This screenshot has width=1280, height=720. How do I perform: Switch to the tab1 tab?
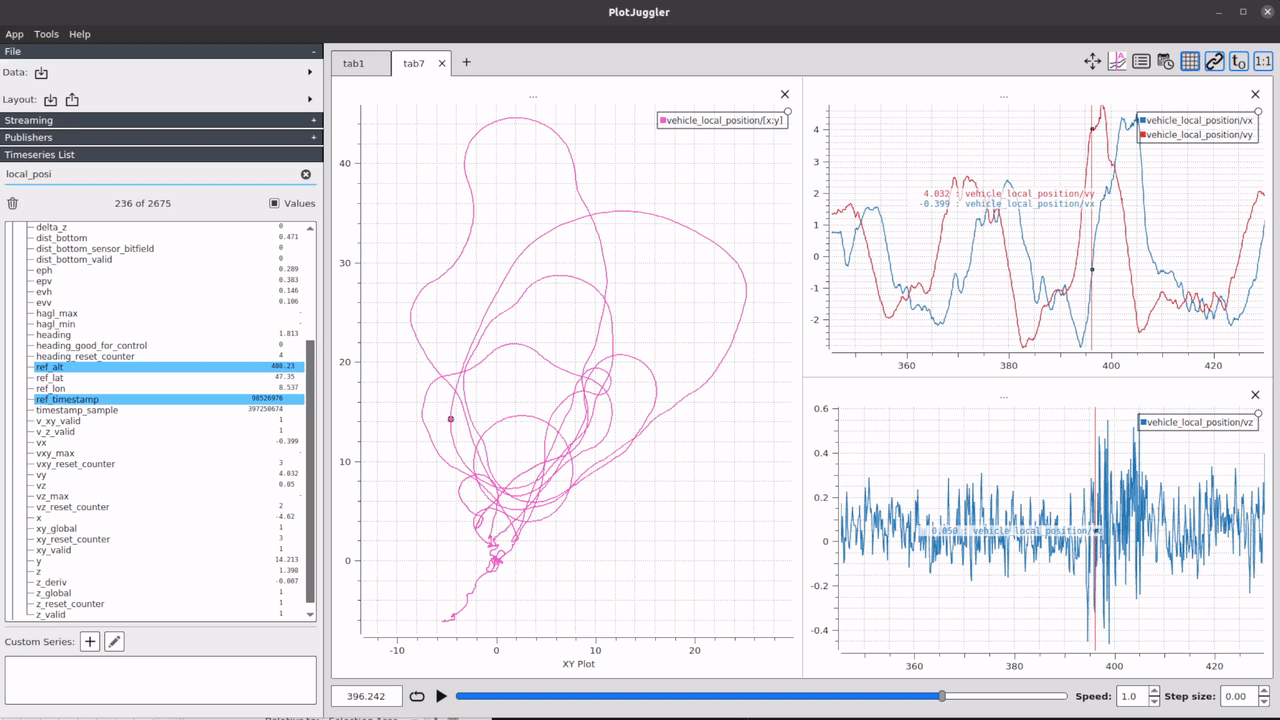click(354, 63)
